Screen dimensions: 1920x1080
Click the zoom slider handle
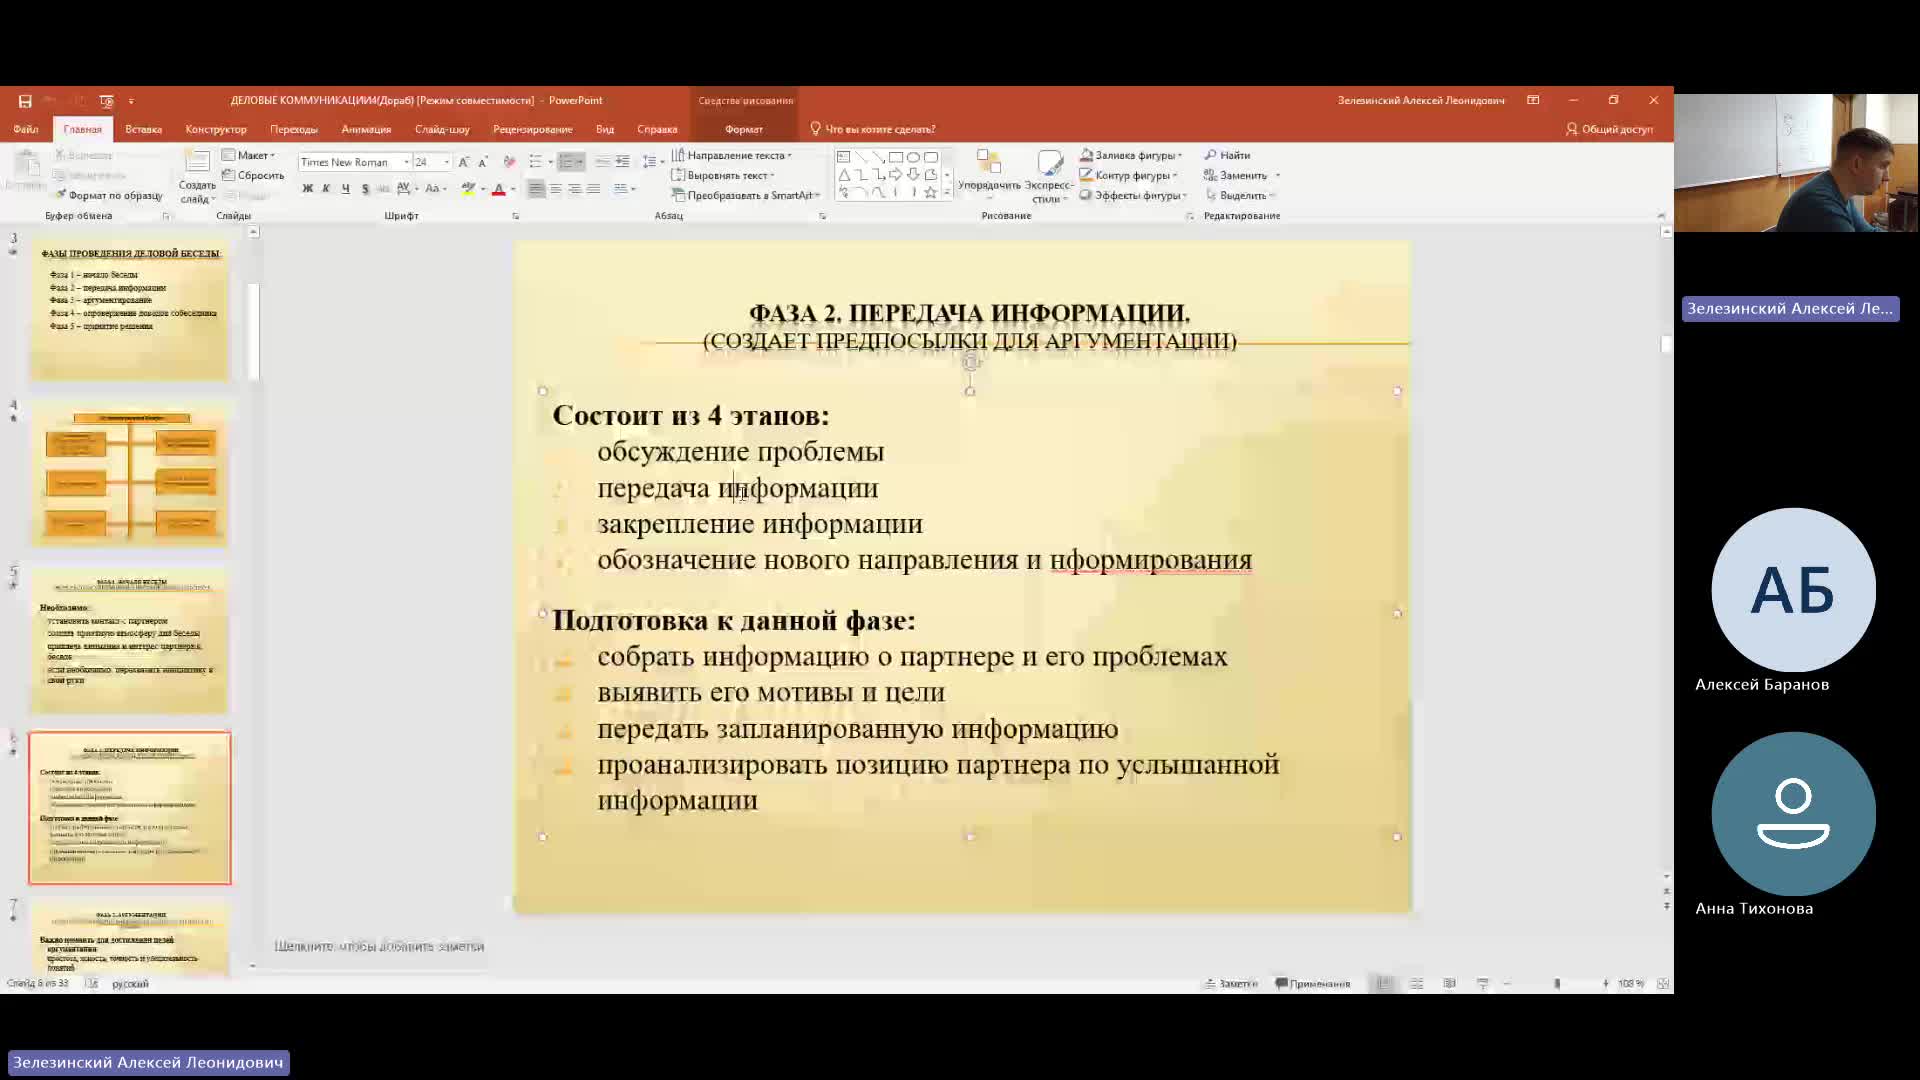[1557, 984]
